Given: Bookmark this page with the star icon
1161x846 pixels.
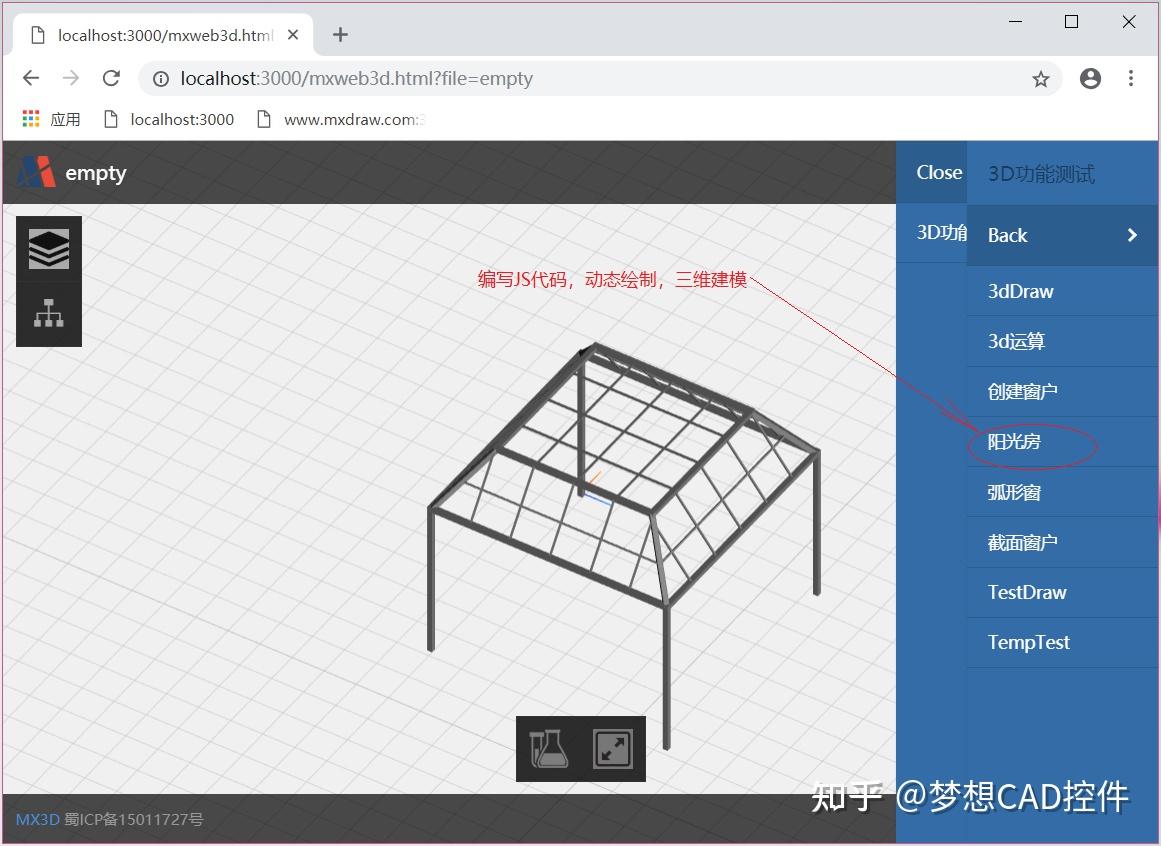Looking at the screenshot, I should click(x=1040, y=78).
